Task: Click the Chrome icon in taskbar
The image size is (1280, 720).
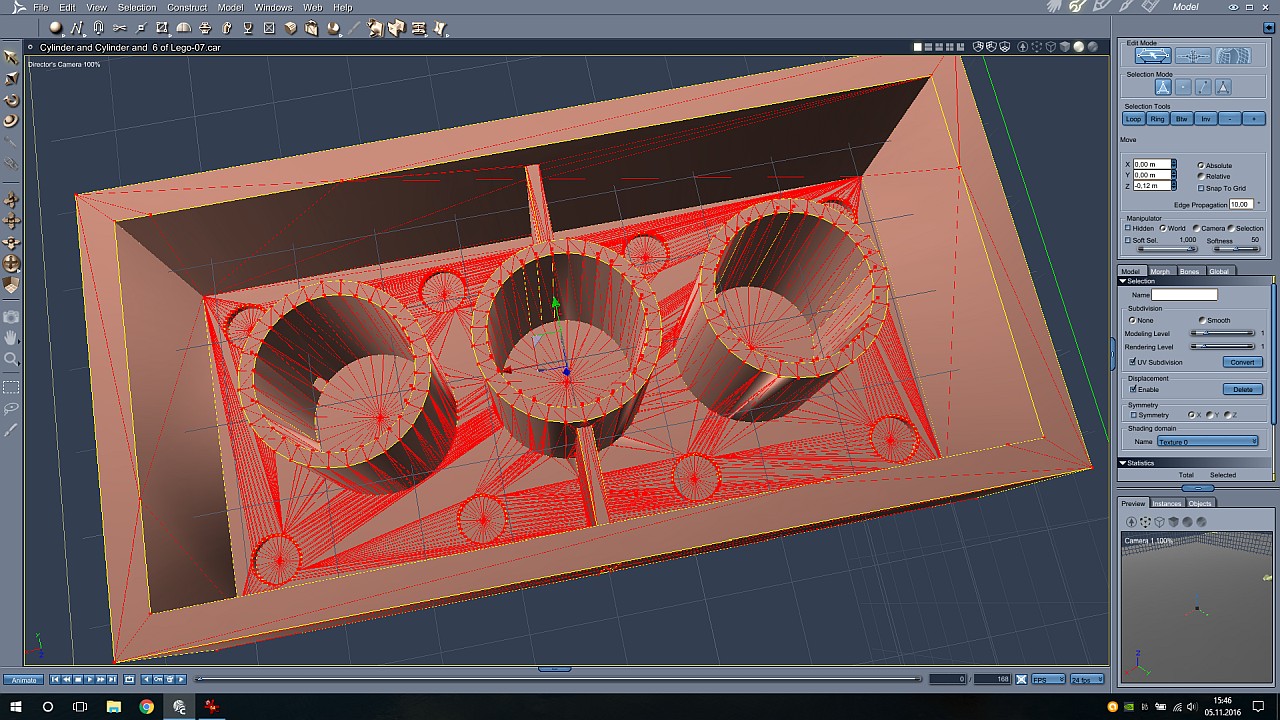Action: tap(146, 706)
